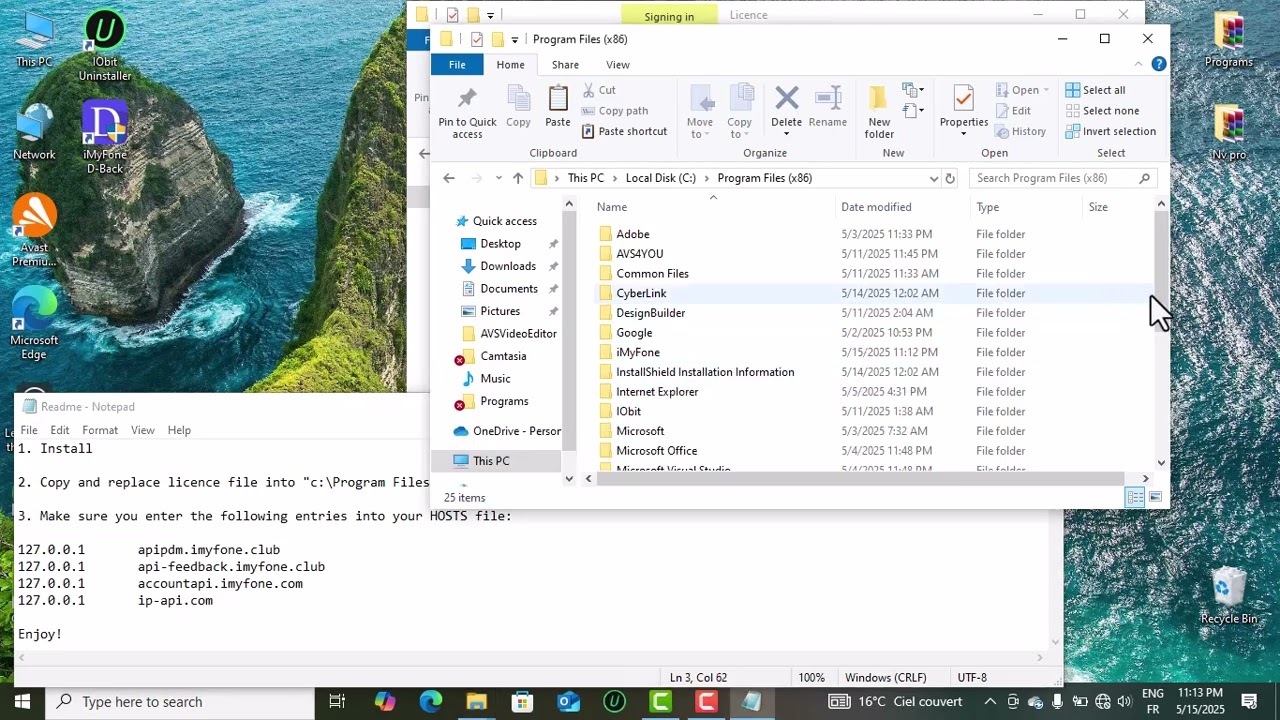
Task: Select the Adobe folder
Action: pos(632,234)
